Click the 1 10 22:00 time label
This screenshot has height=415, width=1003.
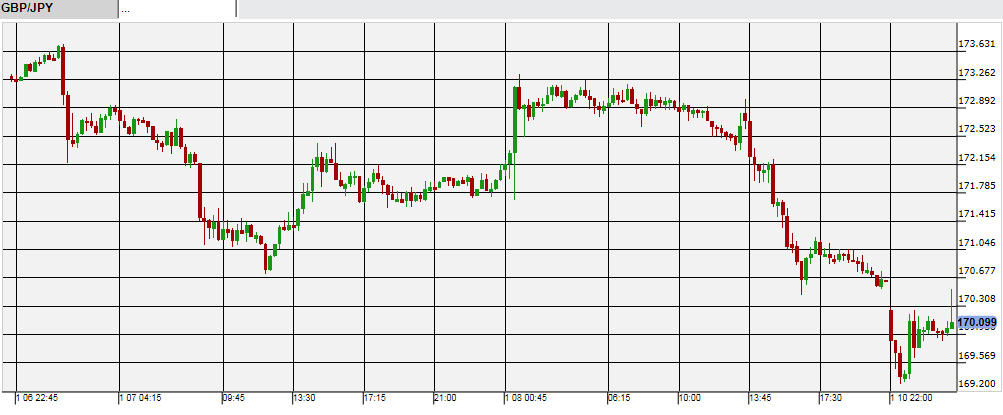[911, 398]
